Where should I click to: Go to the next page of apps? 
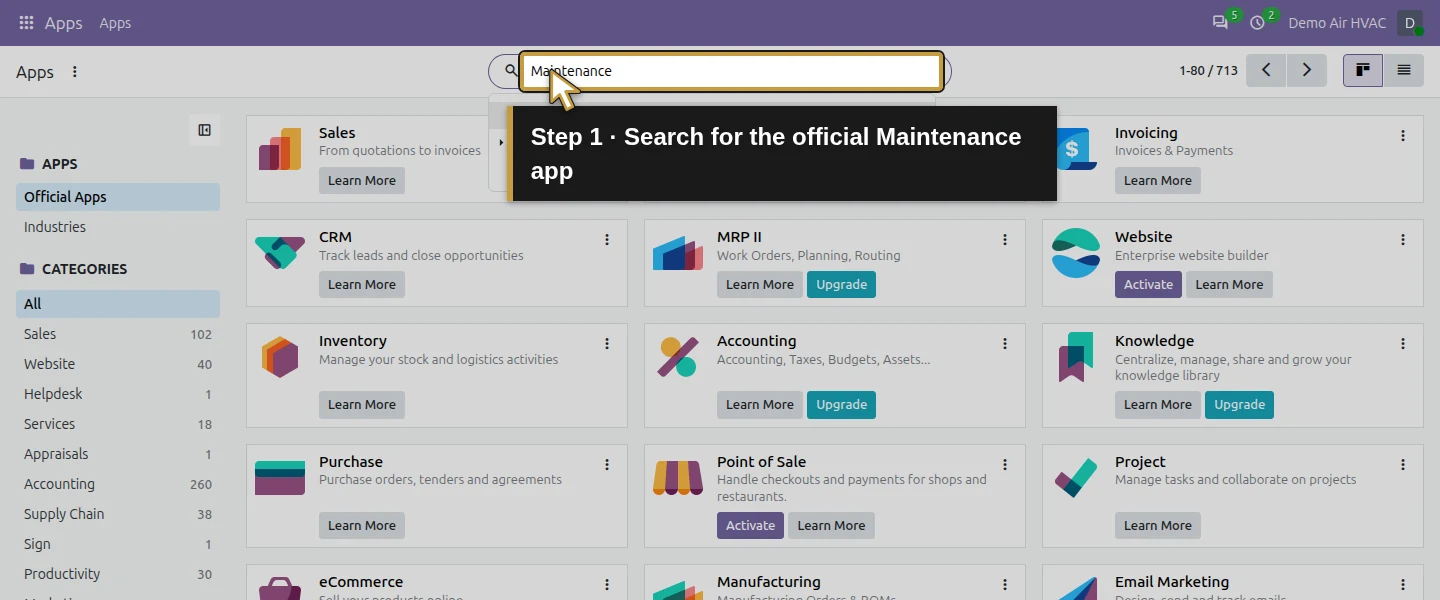[1306, 70]
